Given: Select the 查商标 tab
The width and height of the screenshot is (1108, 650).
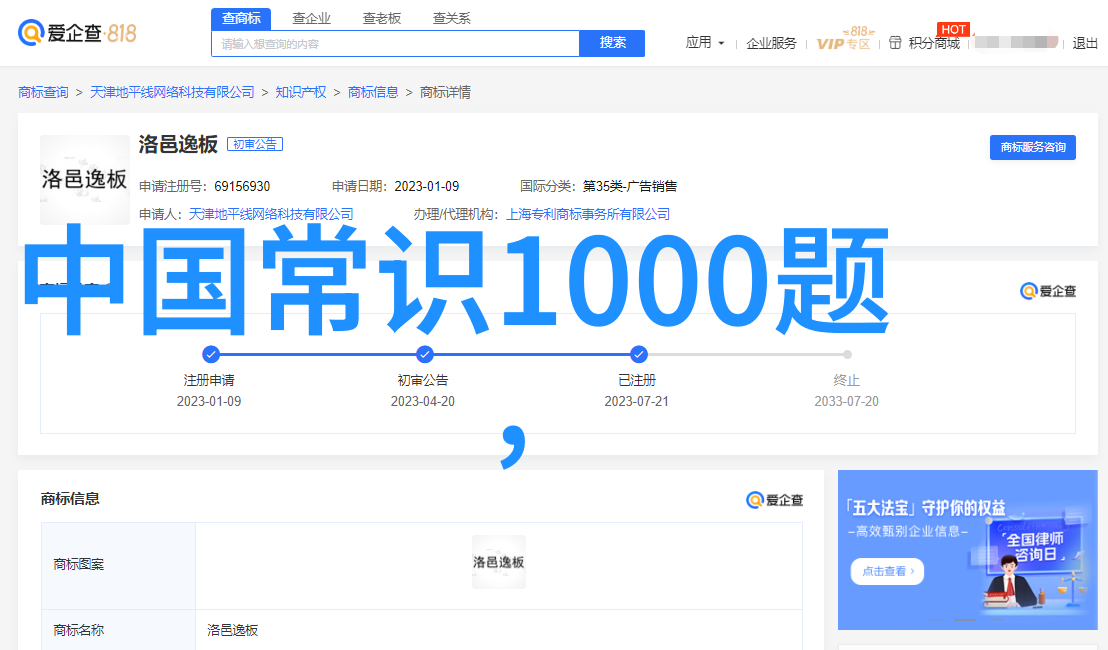Looking at the screenshot, I should [x=241, y=18].
